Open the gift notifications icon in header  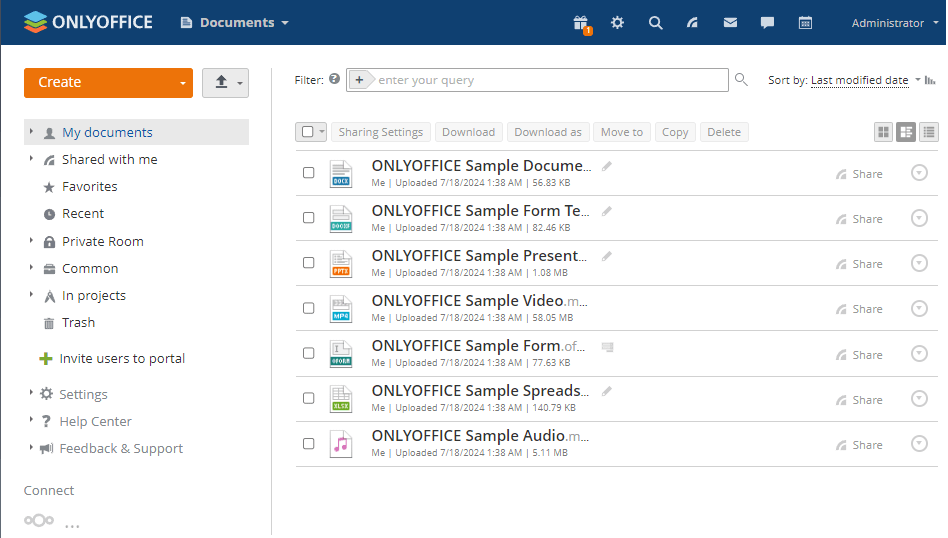pos(581,23)
